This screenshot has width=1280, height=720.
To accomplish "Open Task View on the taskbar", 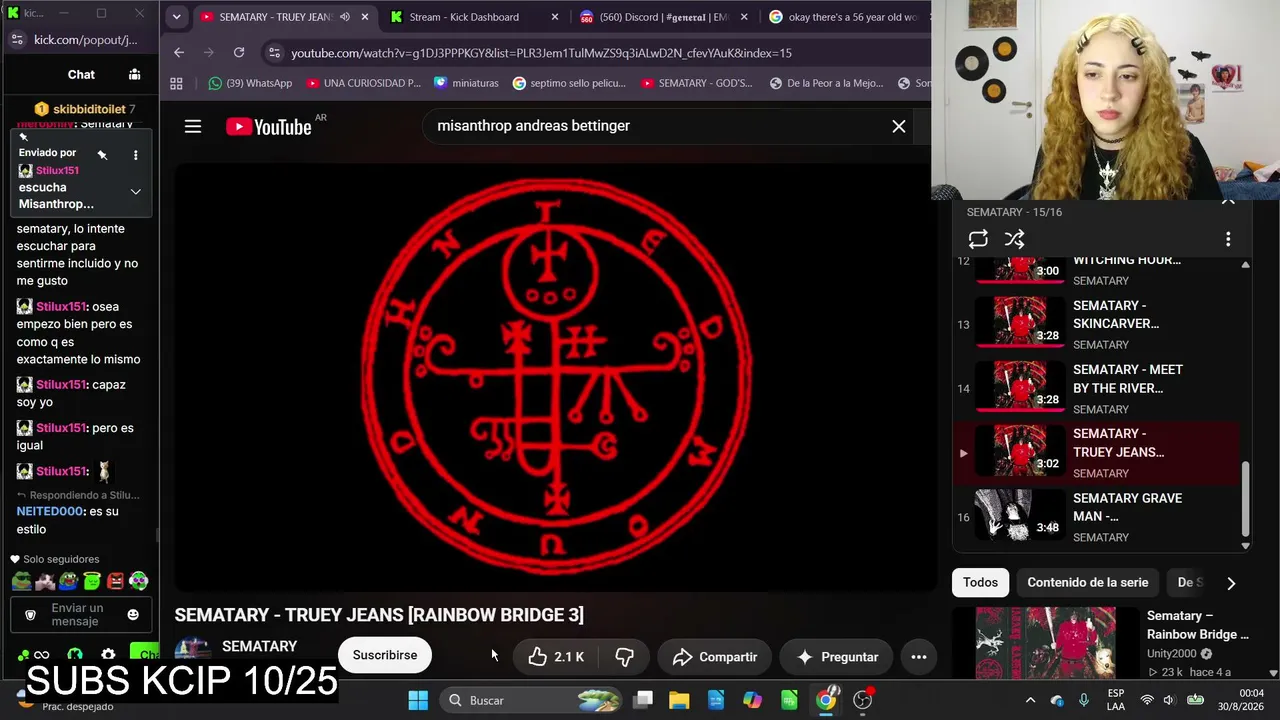I will (x=643, y=700).
